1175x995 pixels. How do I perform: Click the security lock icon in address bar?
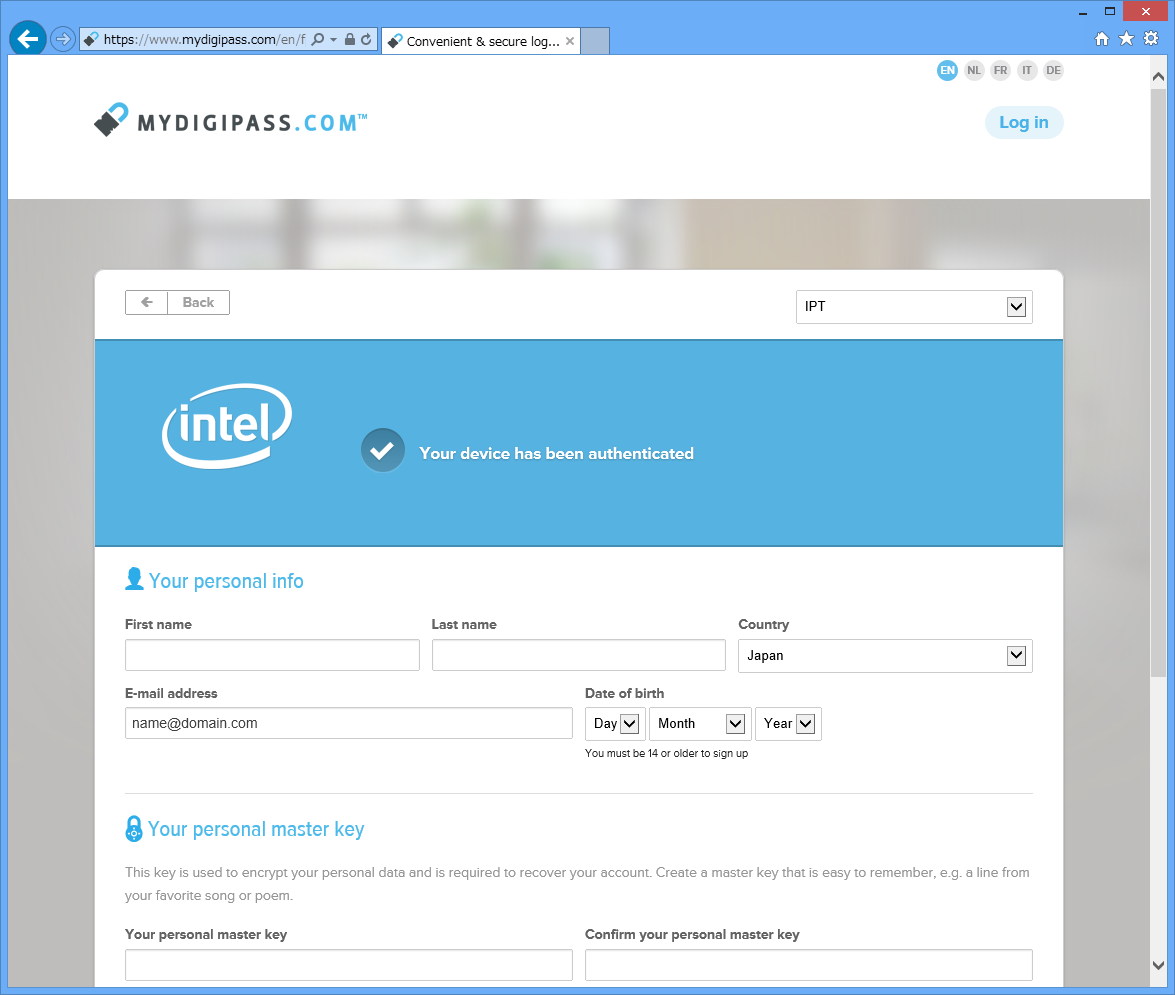point(349,39)
